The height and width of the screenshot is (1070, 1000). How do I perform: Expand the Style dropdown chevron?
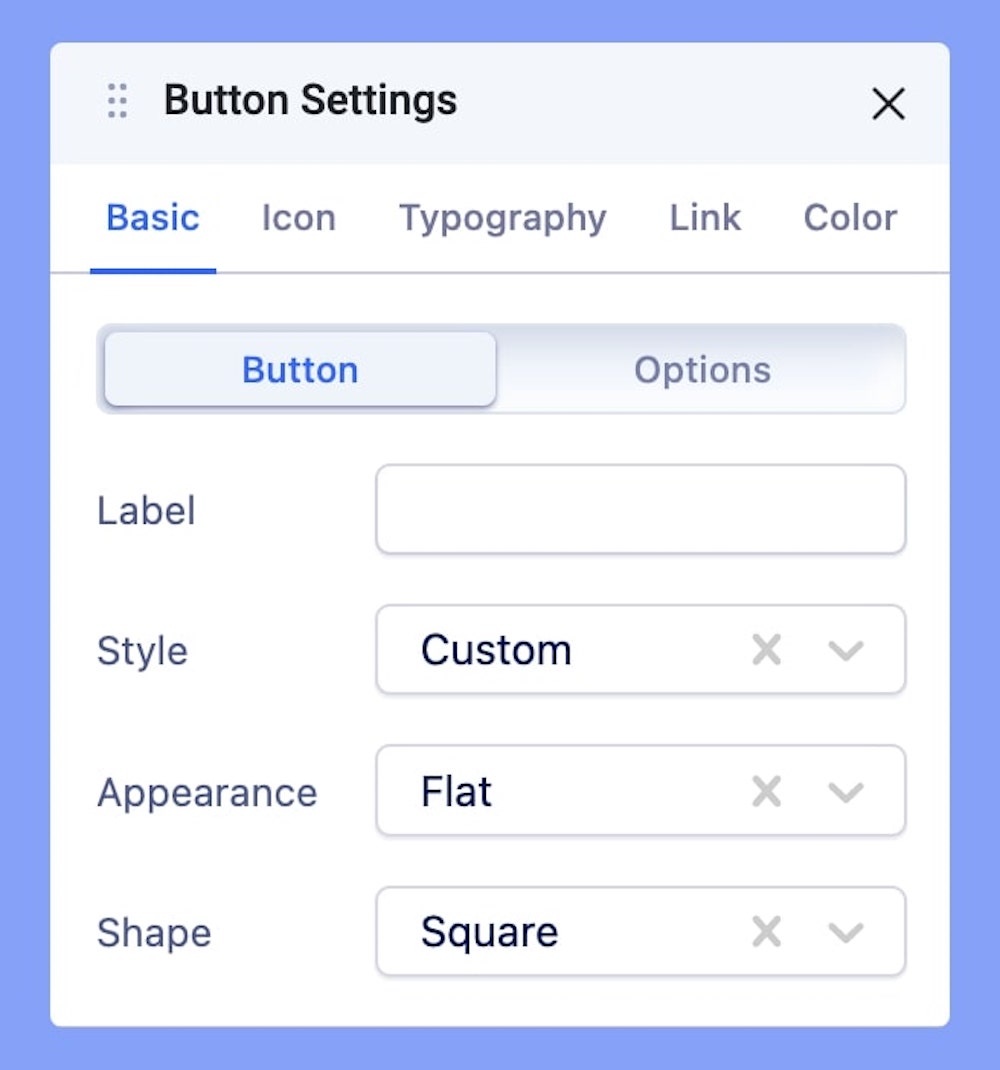[846, 650]
